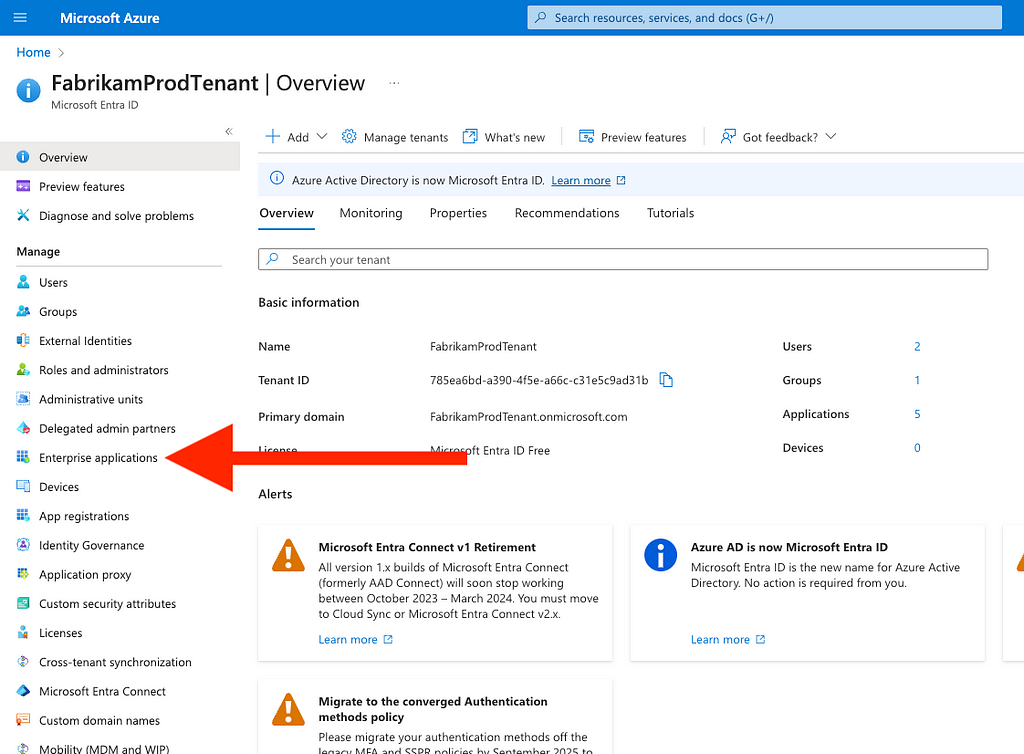Click the Search your tenant field
Screen dimensions: 1024x754
pos(623,259)
